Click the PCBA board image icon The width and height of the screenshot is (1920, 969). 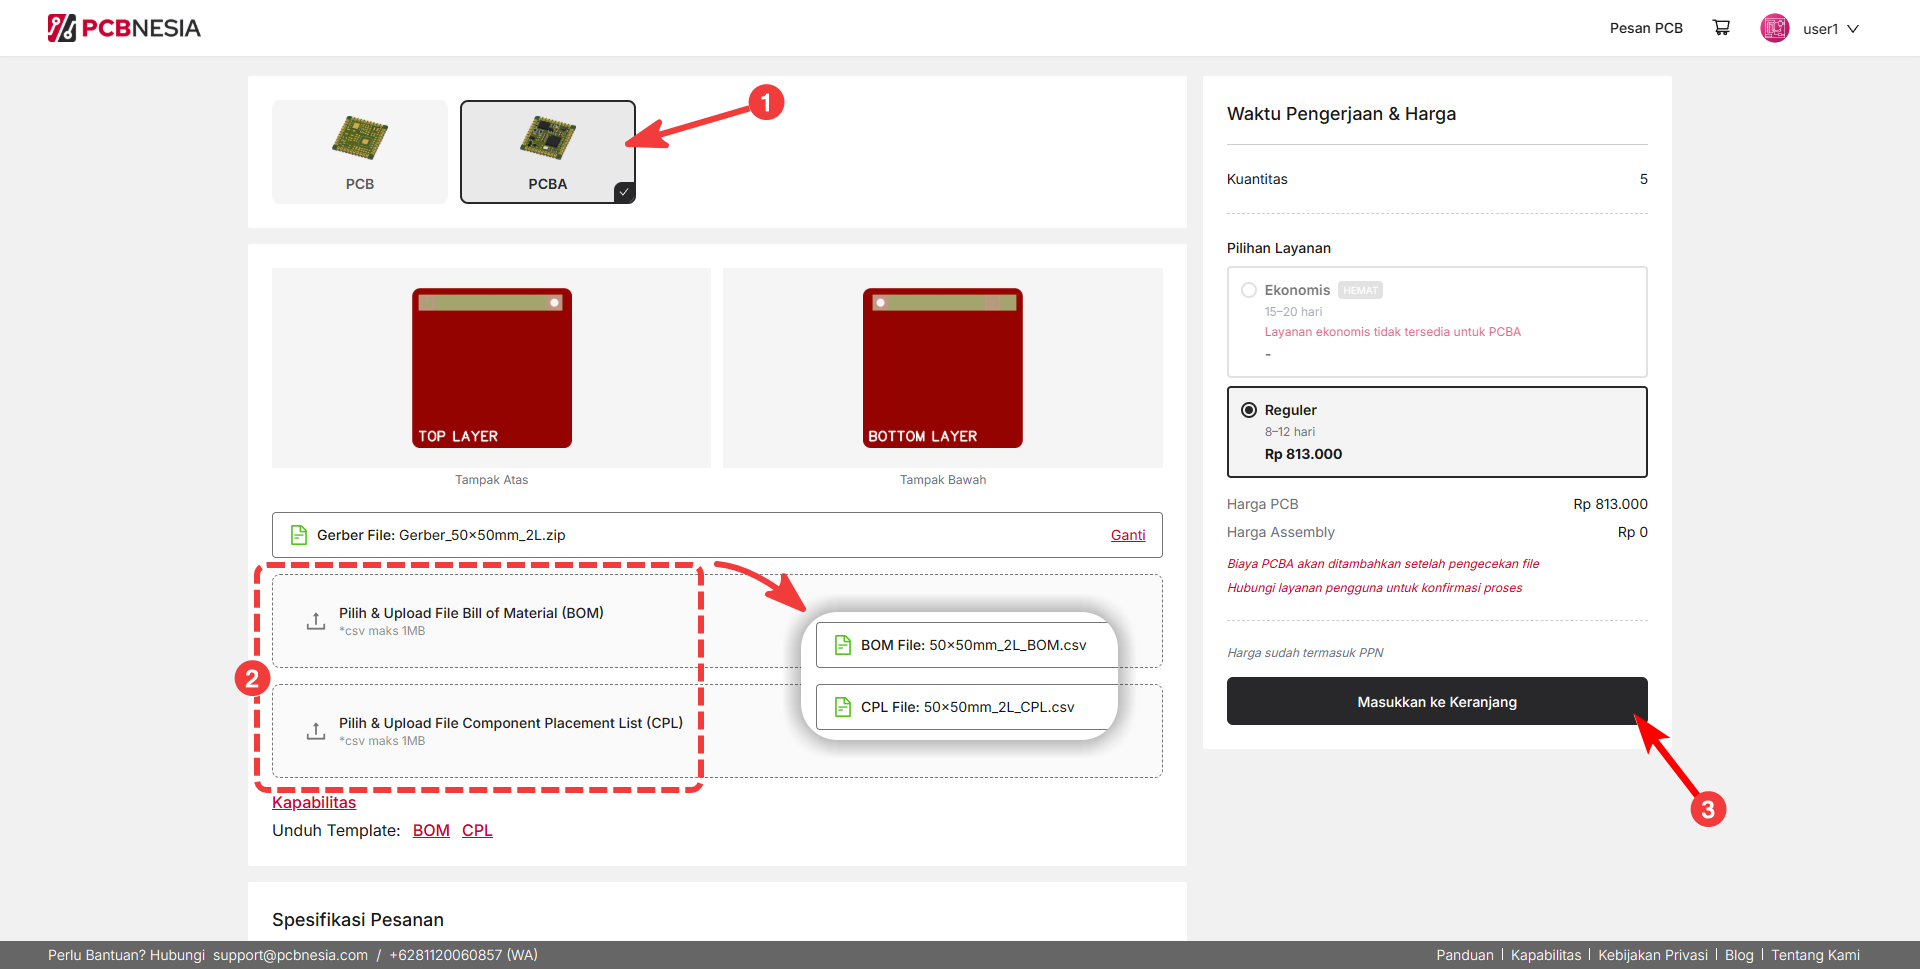(548, 138)
